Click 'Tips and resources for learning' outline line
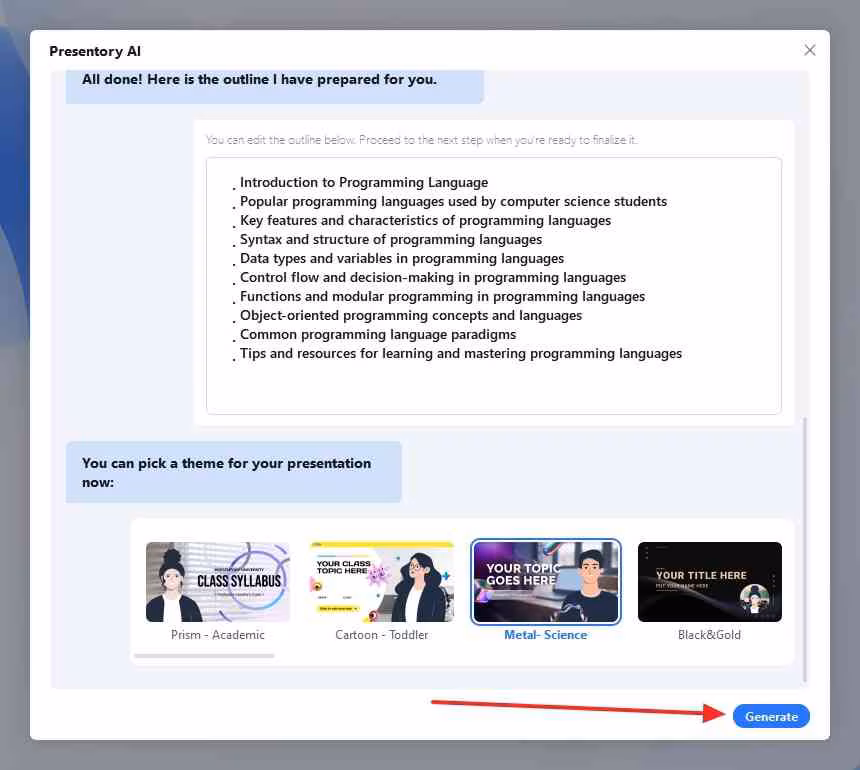Viewport: 860px width, 770px height. pyautogui.click(x=461, y=353)
